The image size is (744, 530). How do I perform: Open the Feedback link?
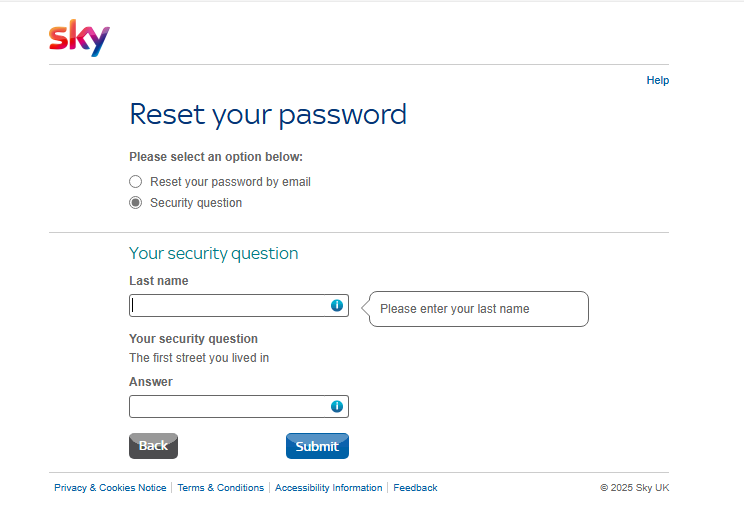pos(415,488)
